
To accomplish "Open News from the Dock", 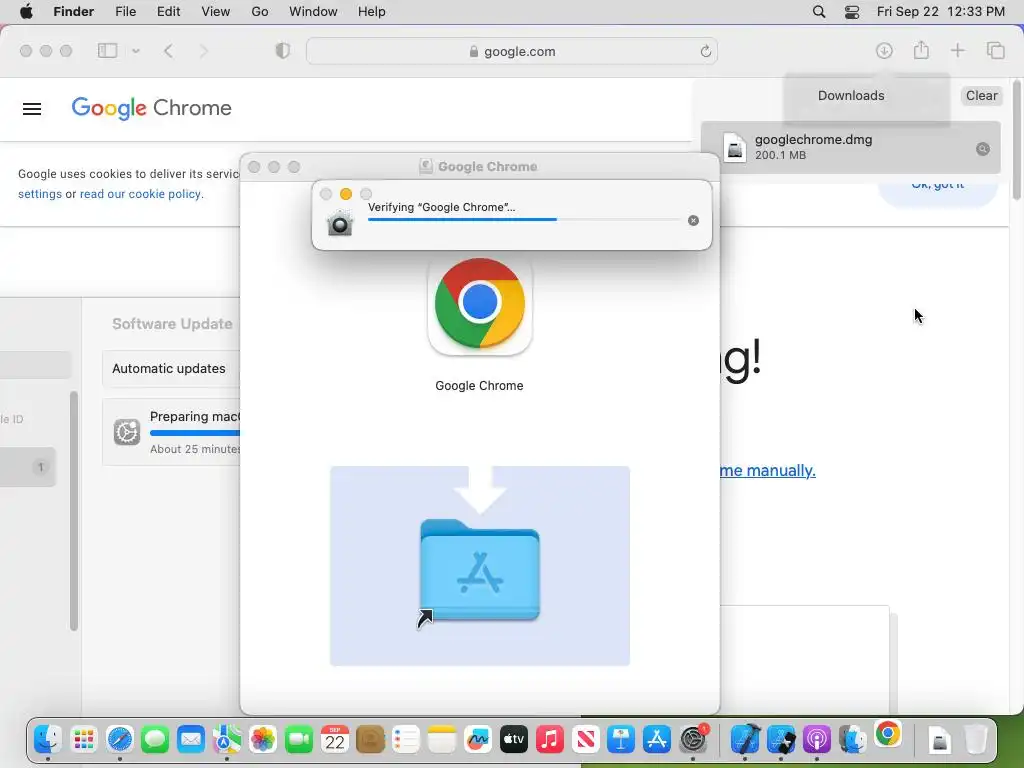I will pos(585,739).
